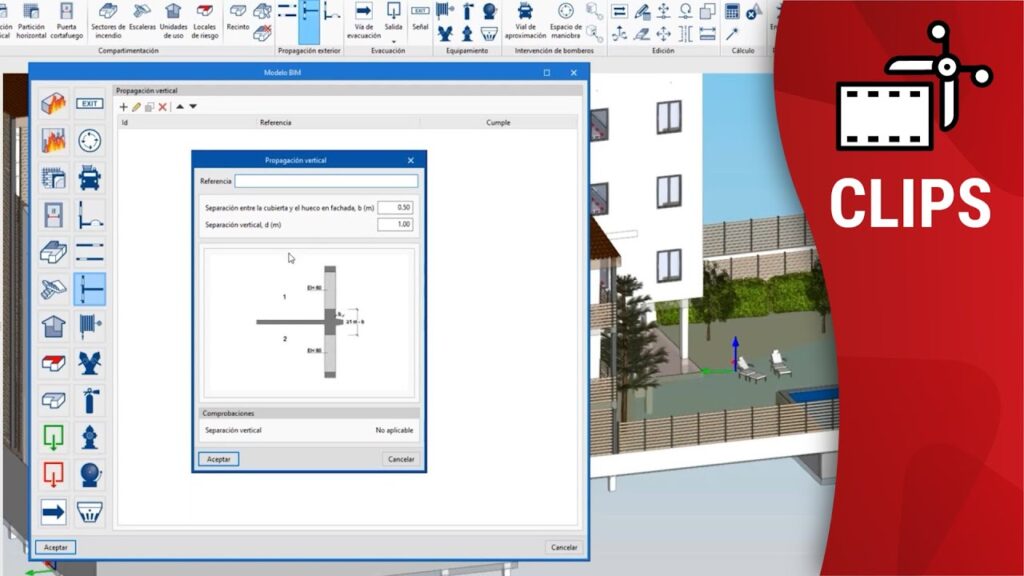Viewport: 1024px width, 576px height.
Task: Select the EXIT sign icon in Modelo BIM sidebar
Action: coord(90,104)
